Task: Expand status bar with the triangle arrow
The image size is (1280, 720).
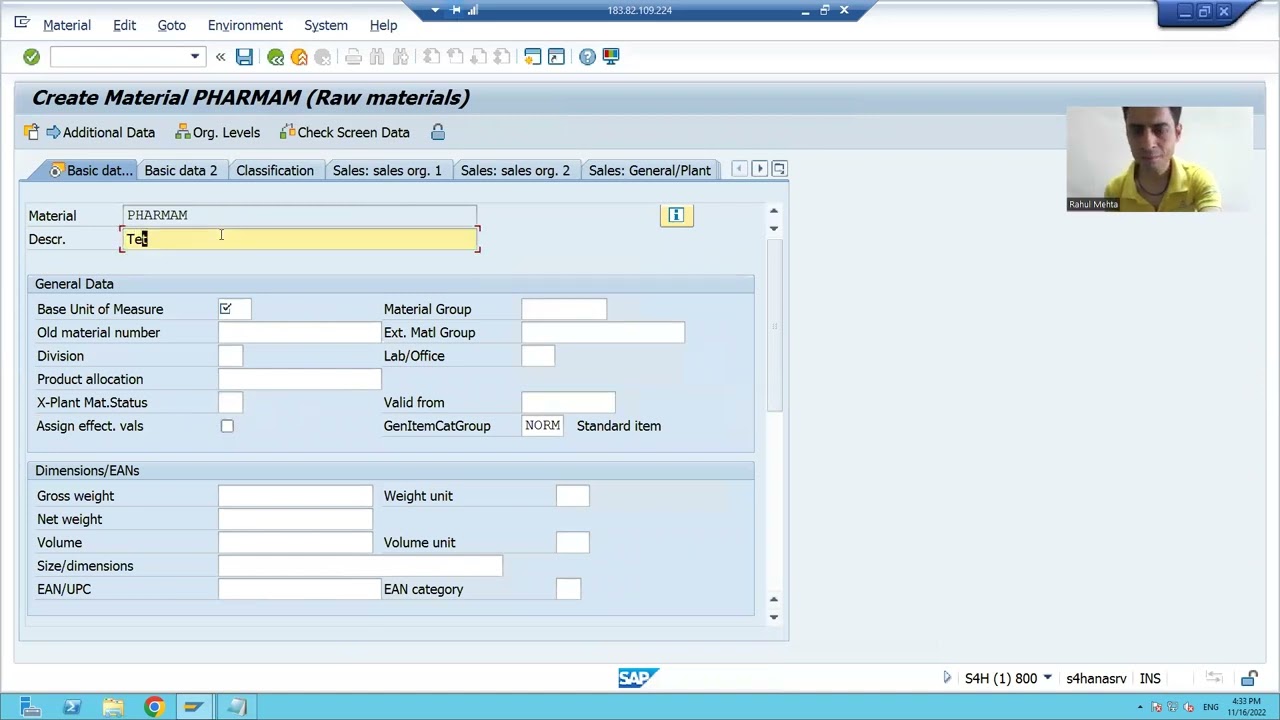Action: click(x=946, y=678)
